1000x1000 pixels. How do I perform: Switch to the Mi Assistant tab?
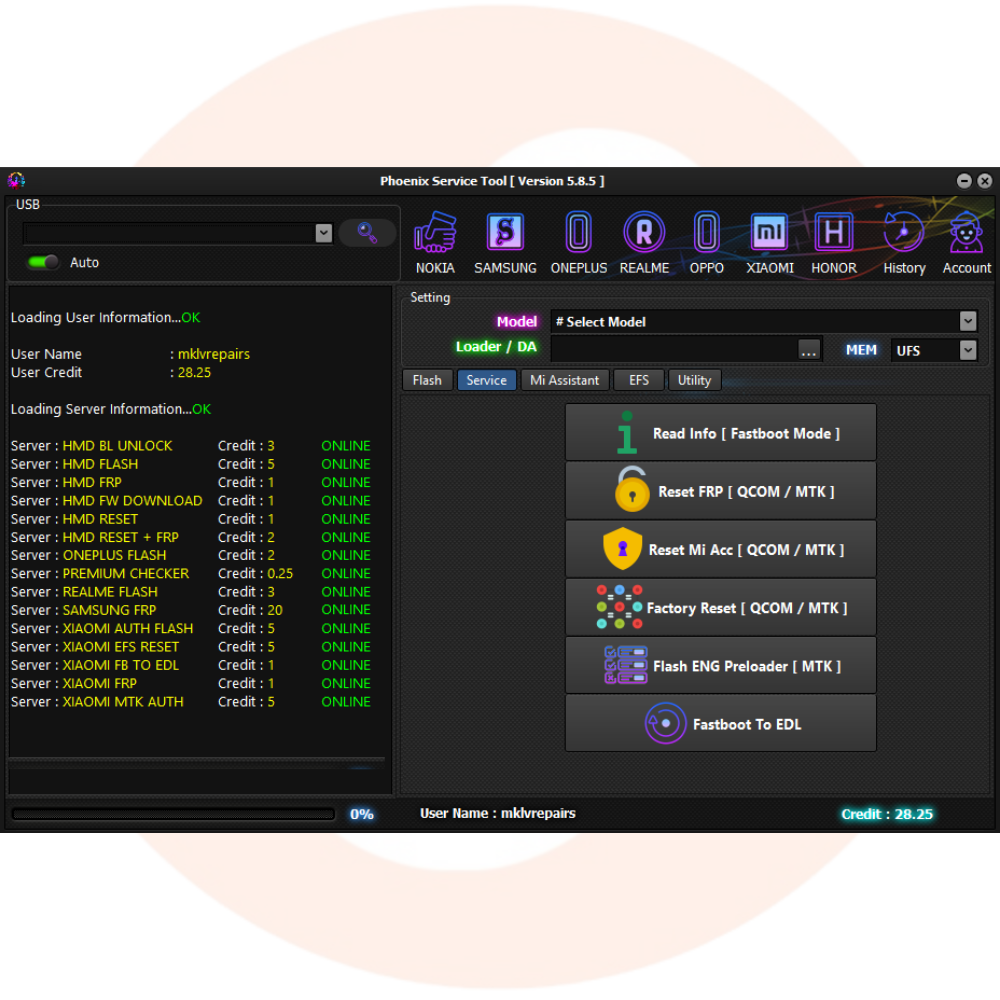(x=564, y=380)
